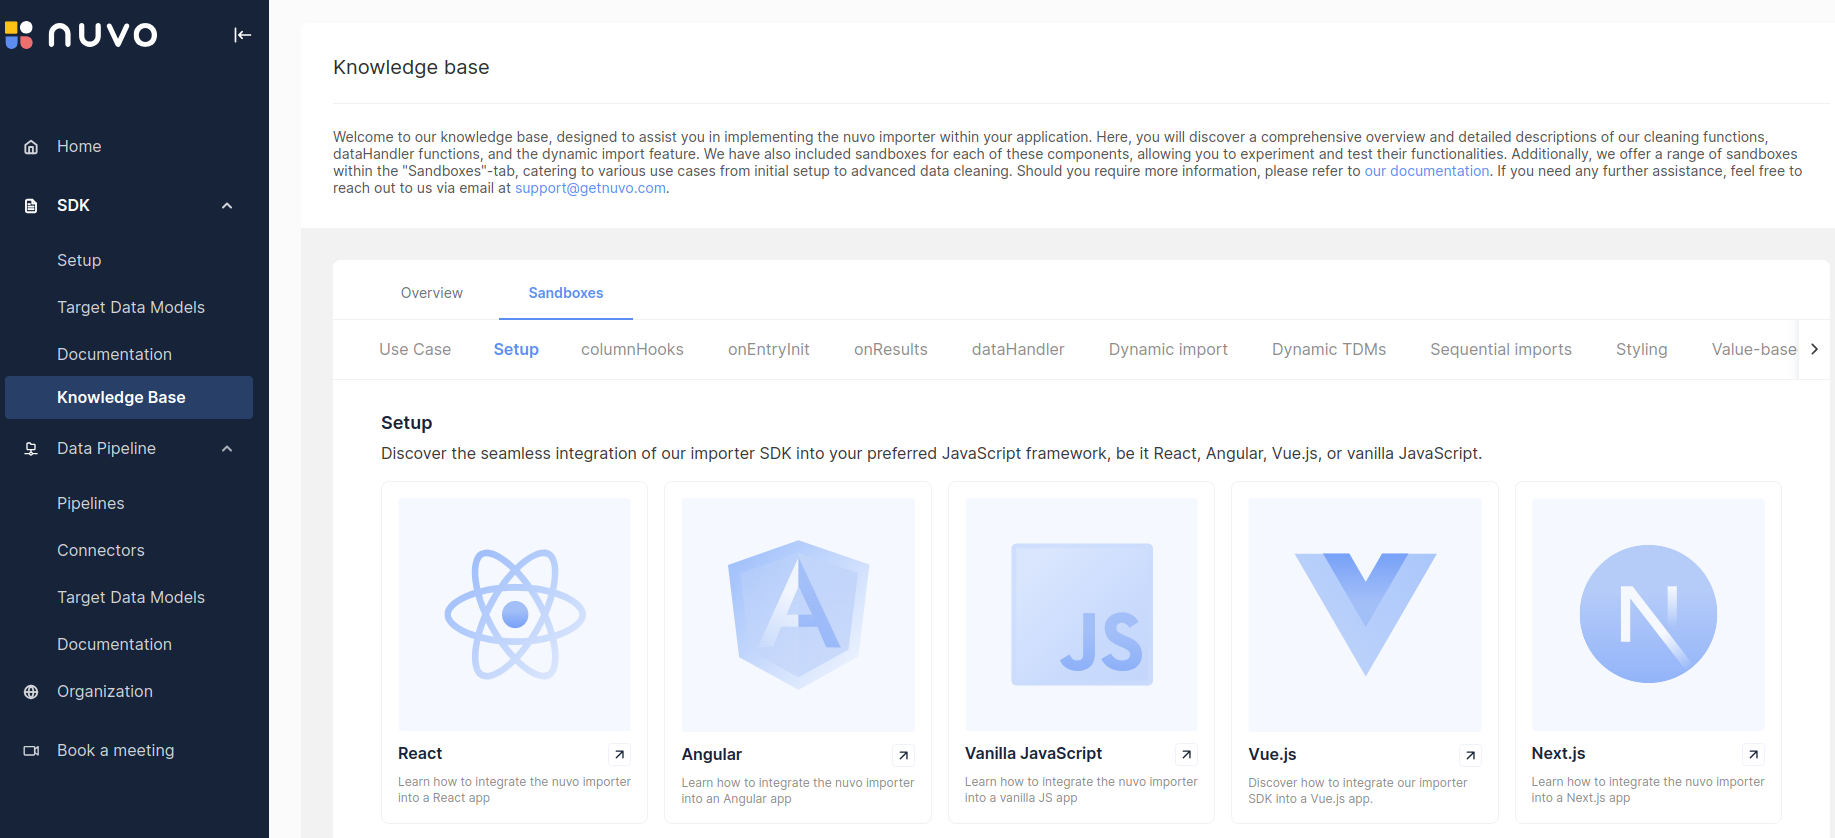The width and height of the screenshot is (1835, 838).
Task: Open Setup under SDK
Action: 79,260
